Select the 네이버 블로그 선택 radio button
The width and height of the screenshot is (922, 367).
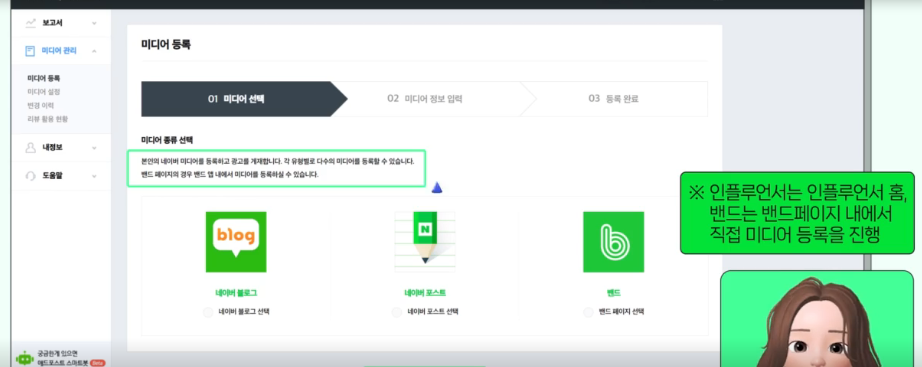208,312
